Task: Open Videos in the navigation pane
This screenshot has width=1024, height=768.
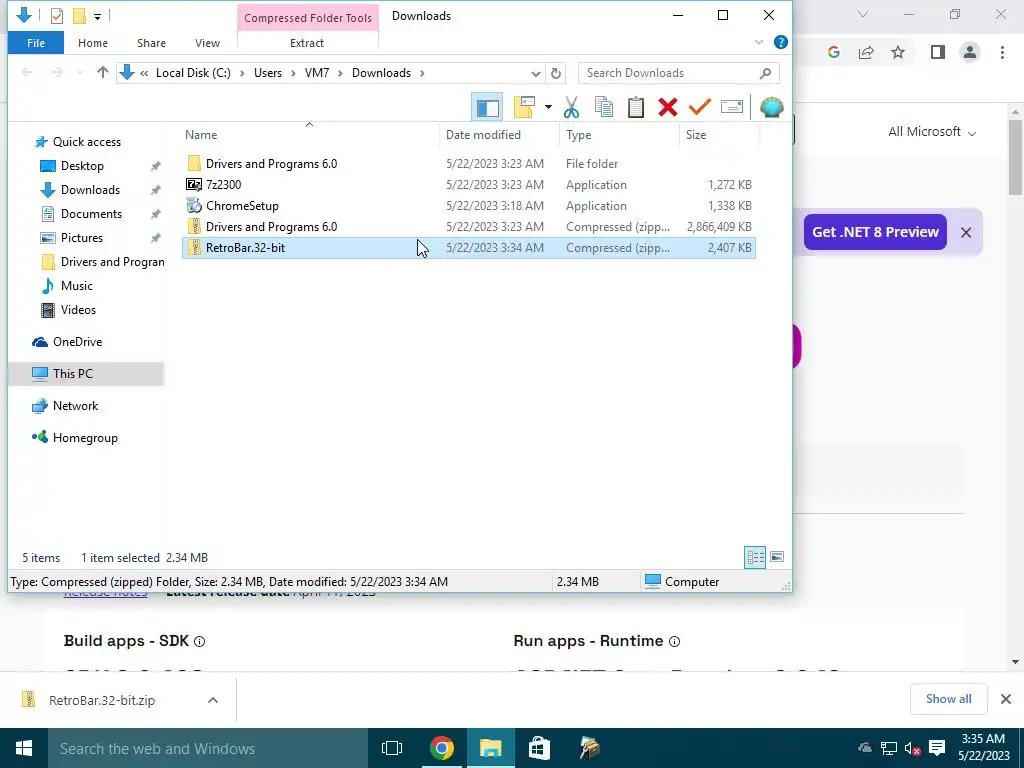Action: click(x=78, y=310)
